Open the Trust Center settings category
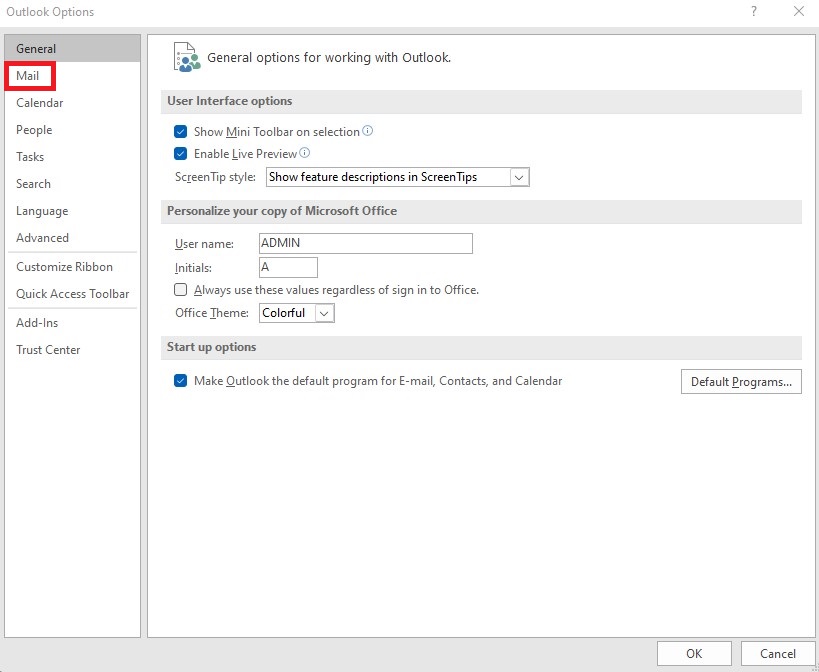 [48, 350]
